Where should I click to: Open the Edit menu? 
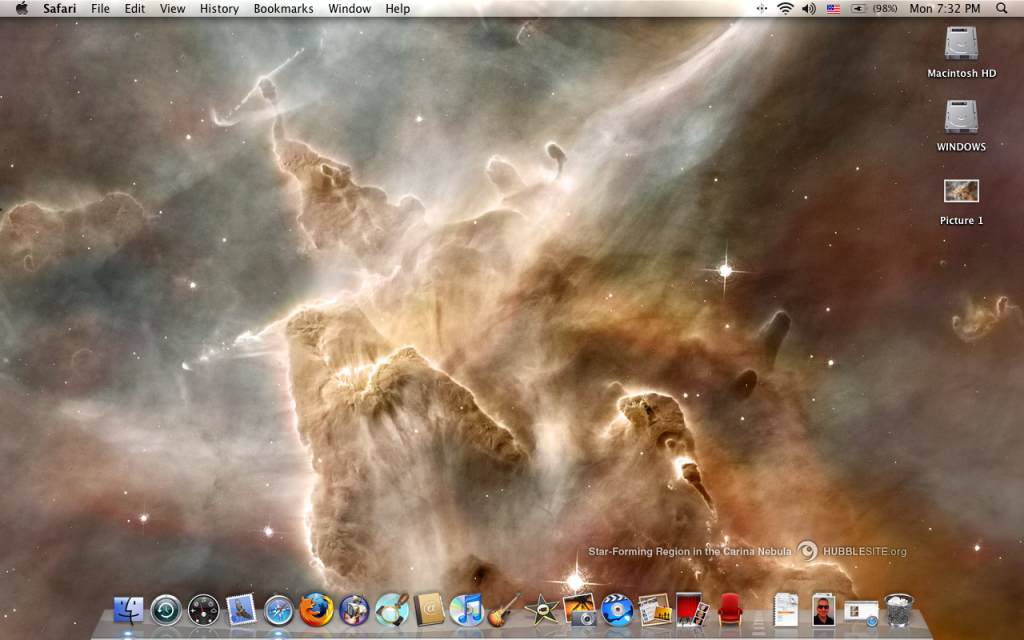coord(135,8)
